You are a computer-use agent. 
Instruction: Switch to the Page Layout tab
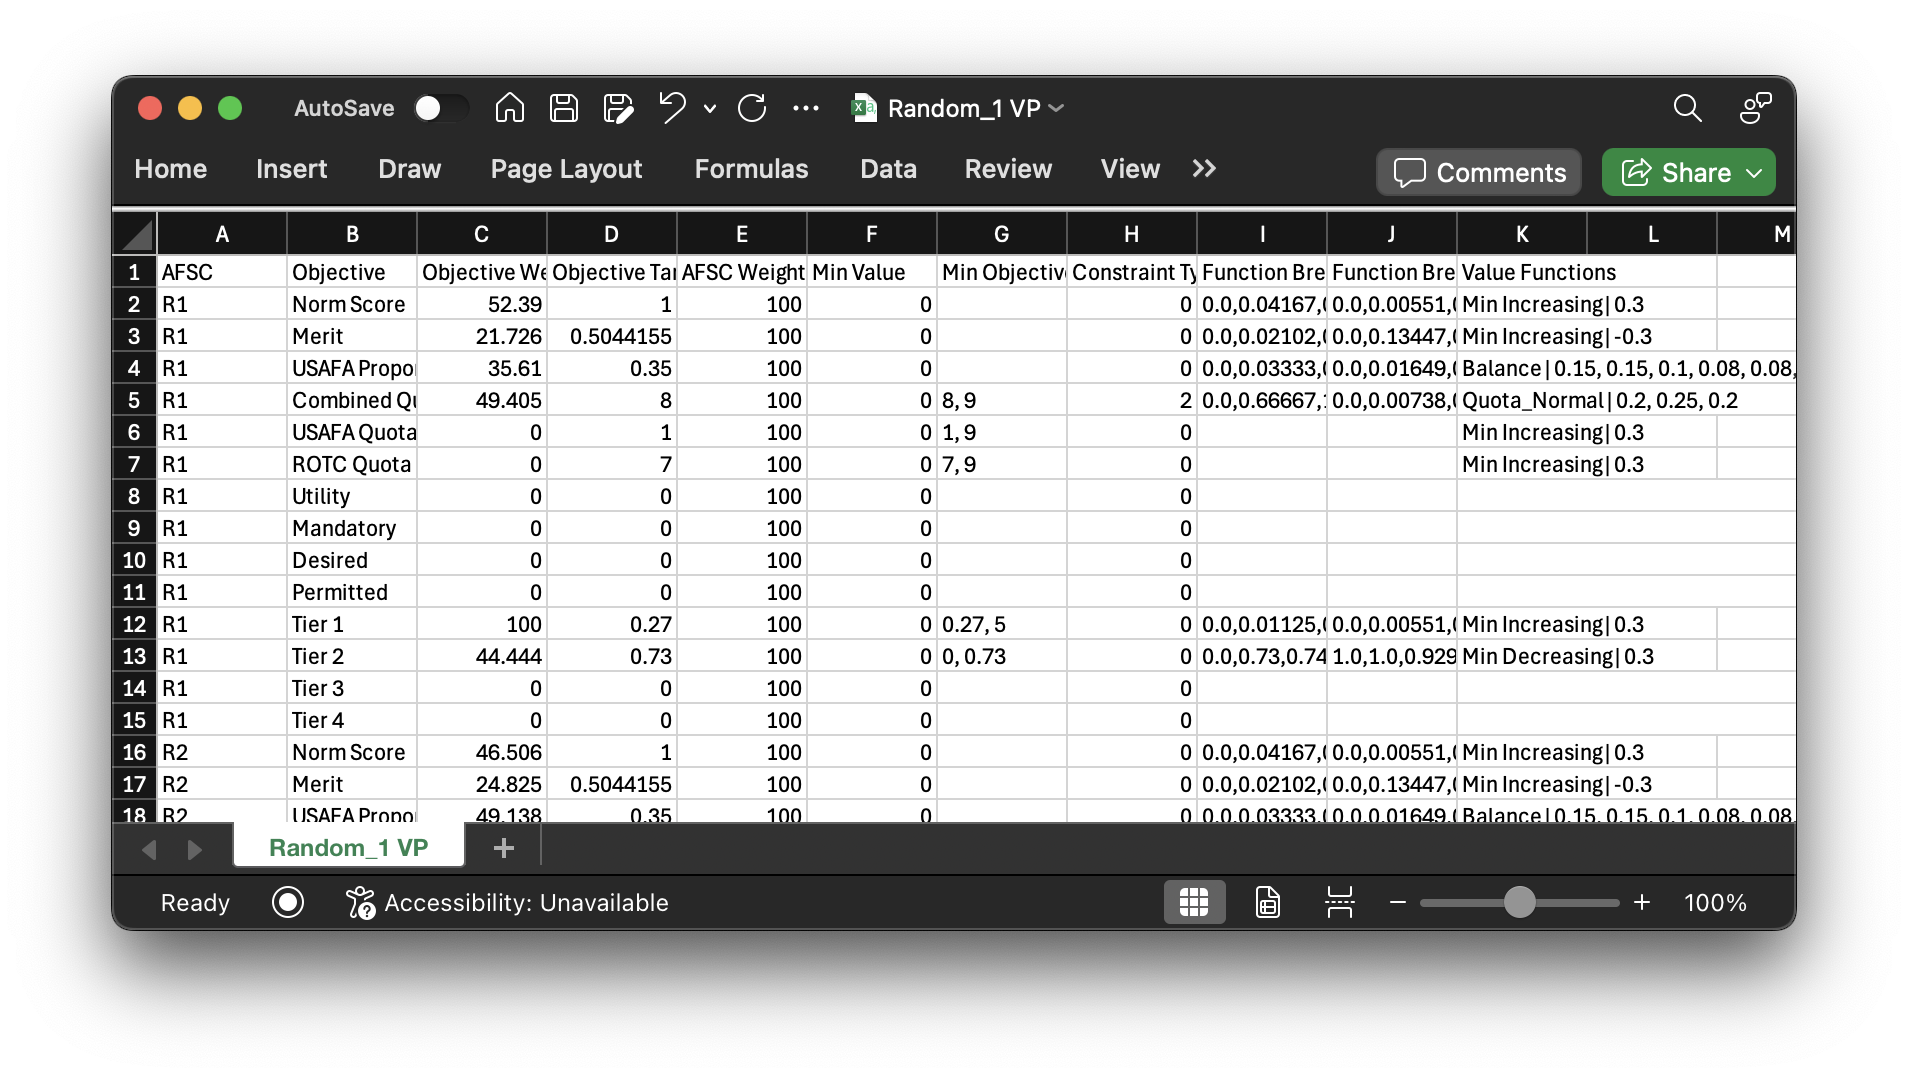(x=566, y=169)
